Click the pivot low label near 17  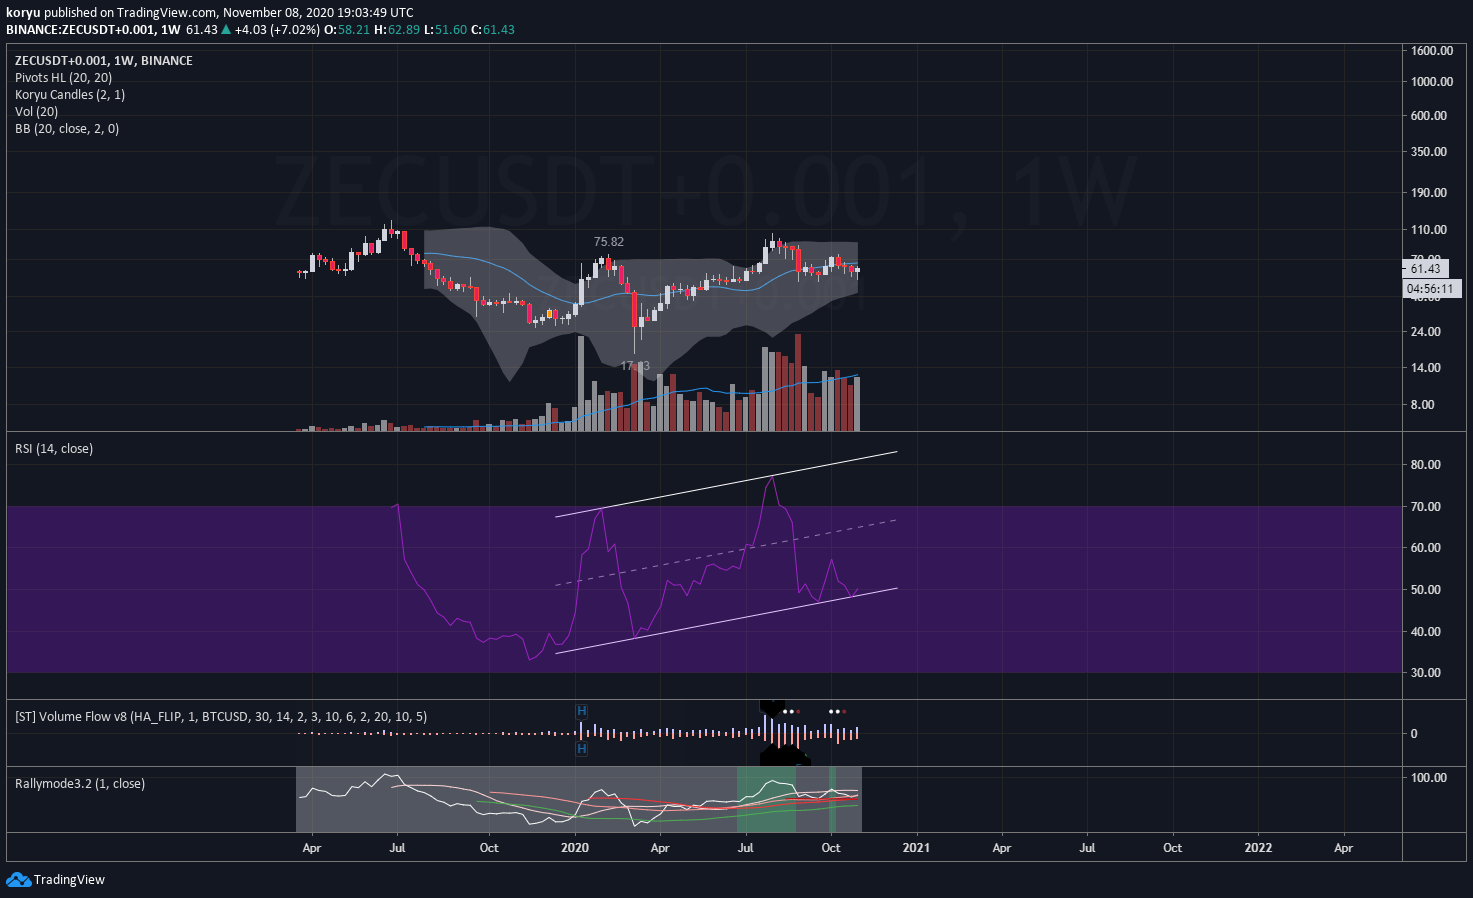click(635, 366)
